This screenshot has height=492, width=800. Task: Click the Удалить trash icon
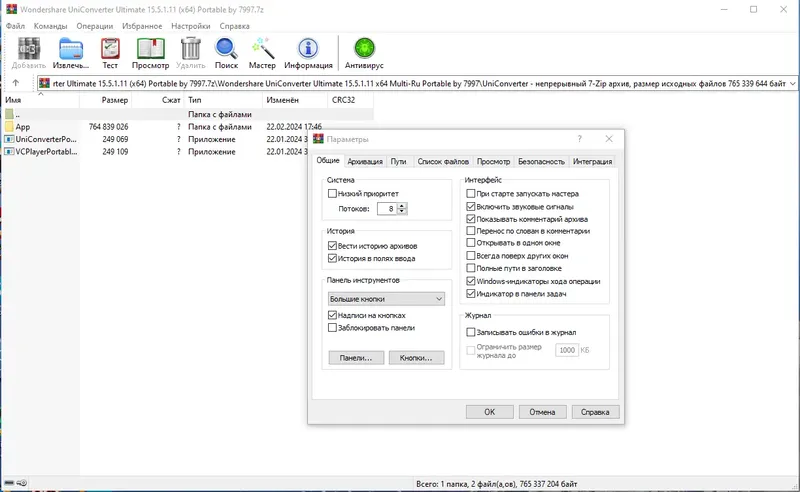(x=191, y=49)
